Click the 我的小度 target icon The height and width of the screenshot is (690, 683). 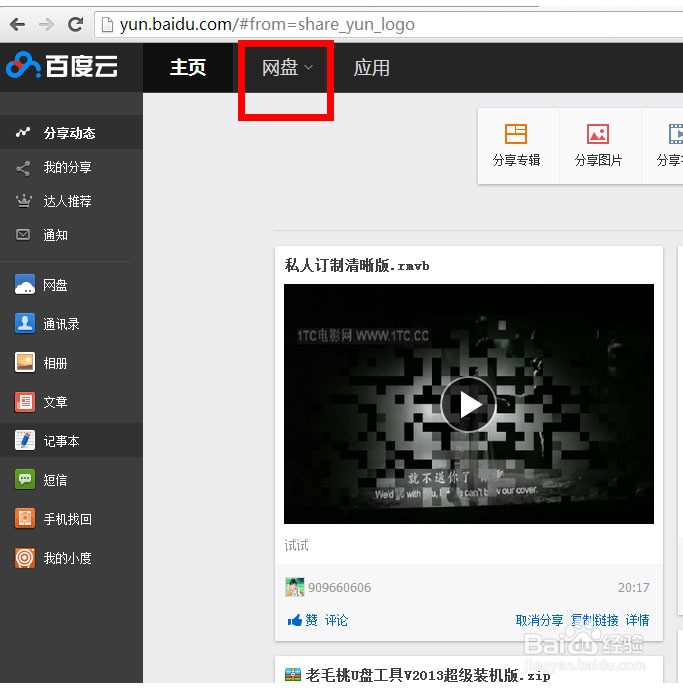click(x=25, y=558)
